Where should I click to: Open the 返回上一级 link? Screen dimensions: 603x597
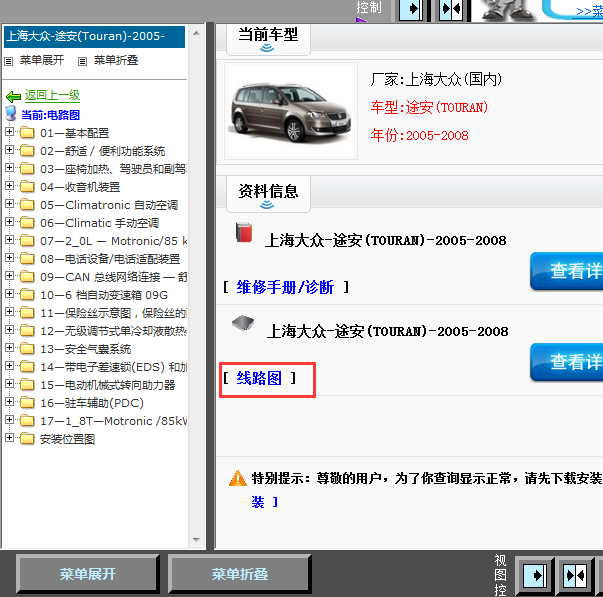pyautogui.click(x=52, y=95)
